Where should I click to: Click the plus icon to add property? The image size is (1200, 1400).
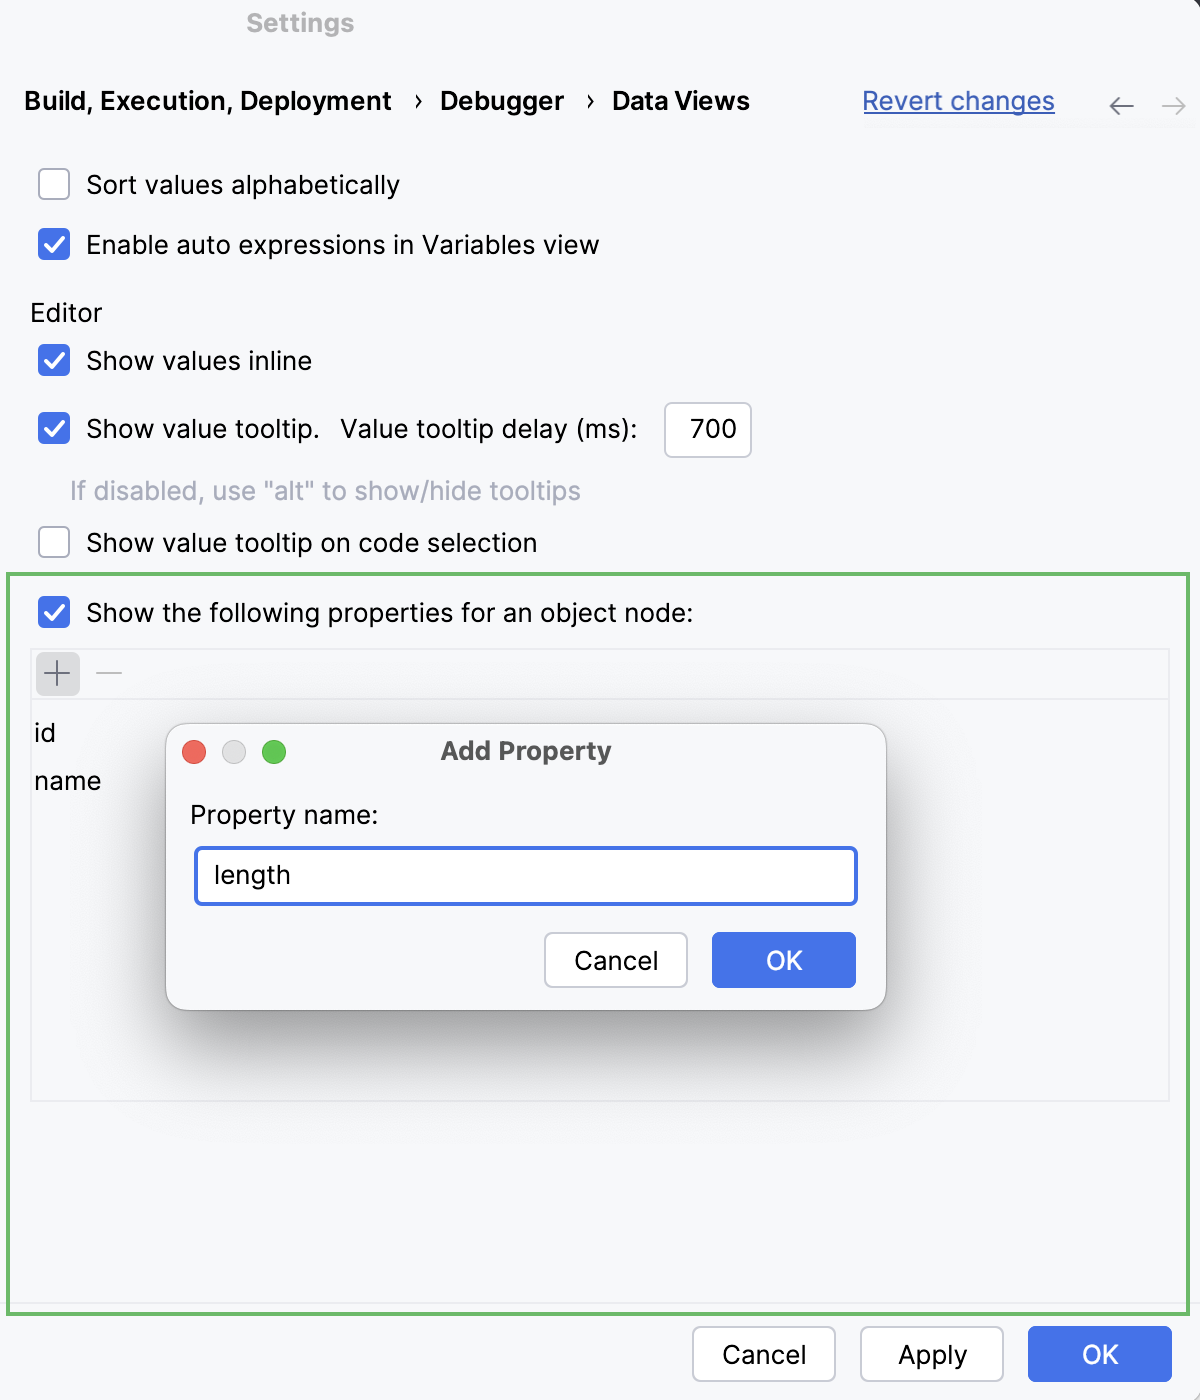pos(58,673)
